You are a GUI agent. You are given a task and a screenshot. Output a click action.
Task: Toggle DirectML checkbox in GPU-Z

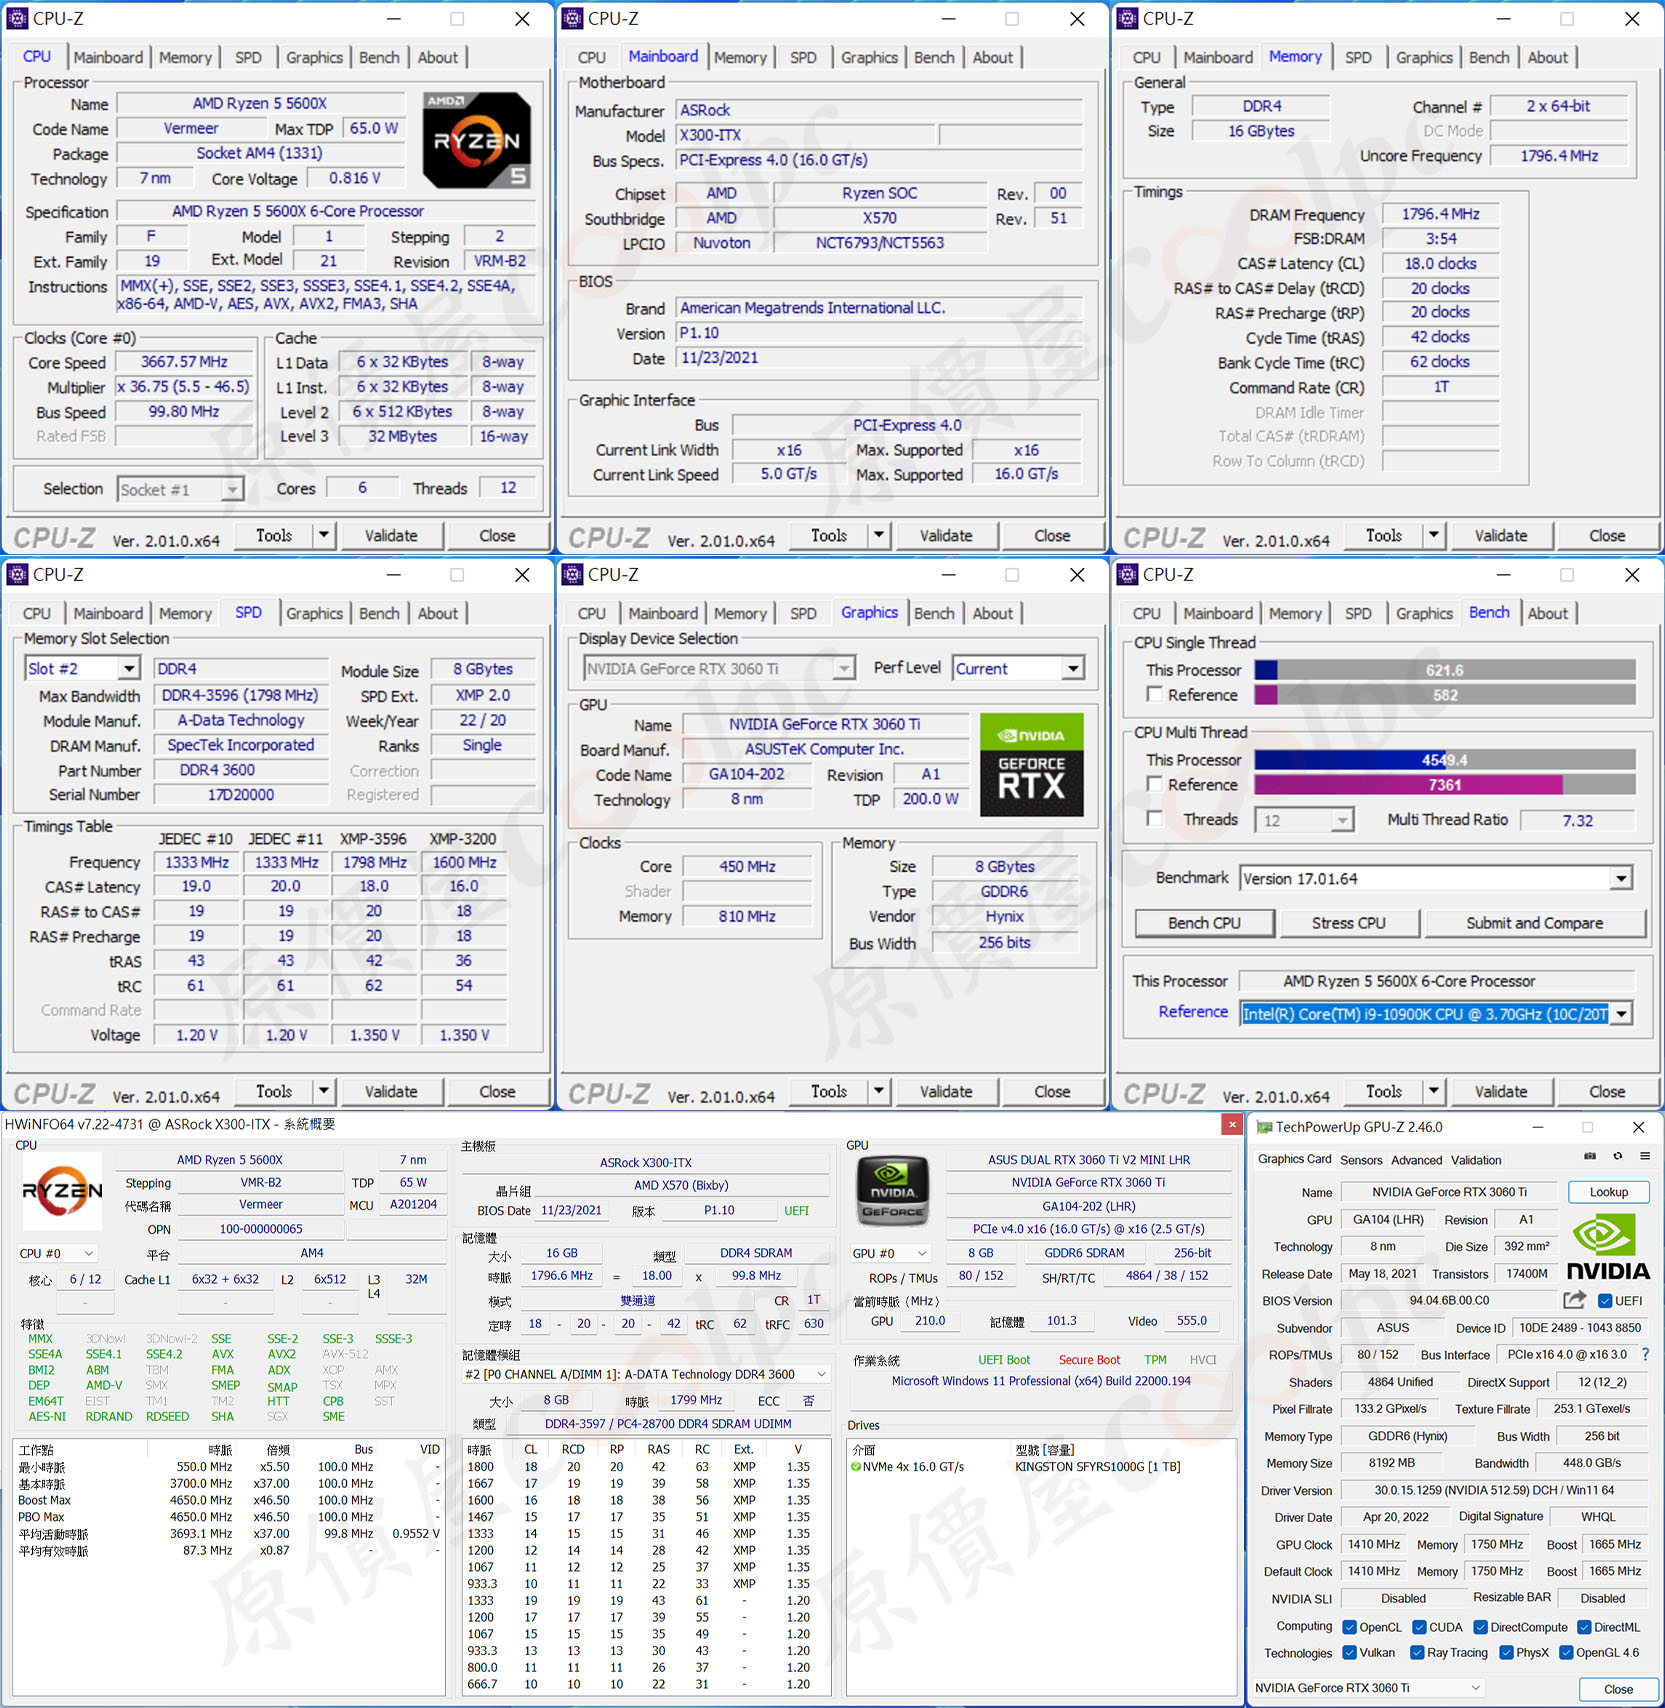[1584, 1627]
